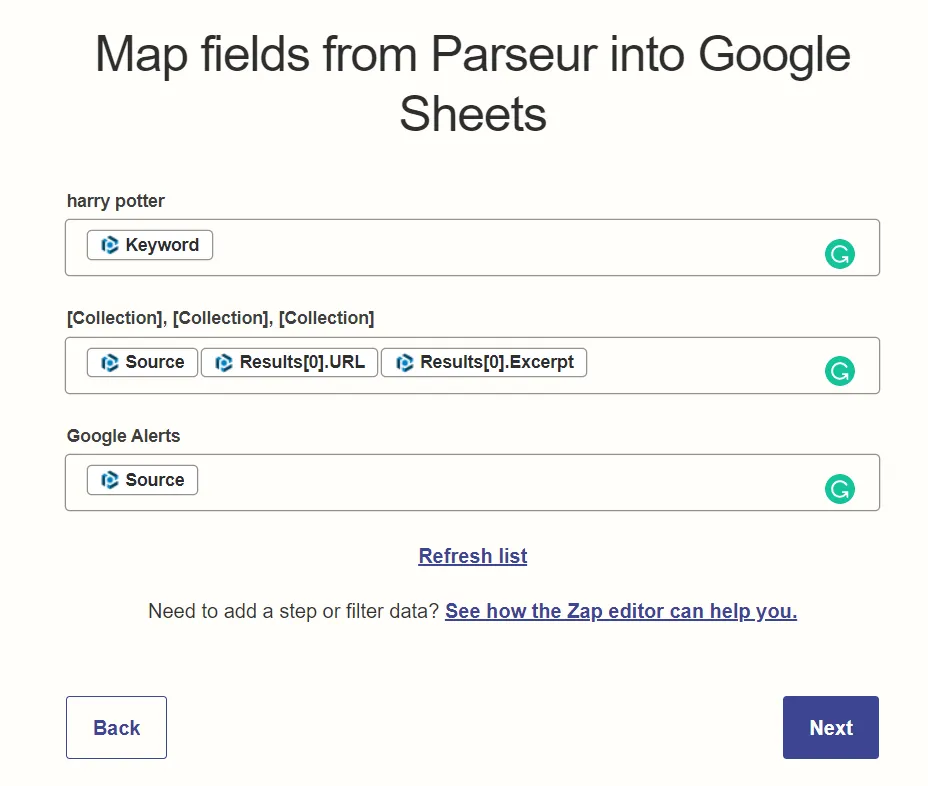Viewport: 928px width, 786px height.
Task: Click inside the harry potter input field
Action: point(500,246)
